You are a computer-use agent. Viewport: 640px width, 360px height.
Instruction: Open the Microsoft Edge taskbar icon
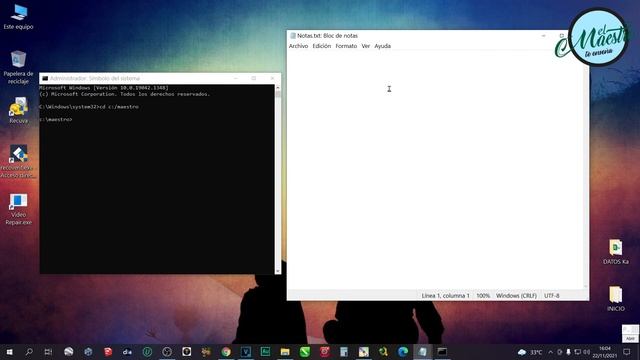click(403, 352)
